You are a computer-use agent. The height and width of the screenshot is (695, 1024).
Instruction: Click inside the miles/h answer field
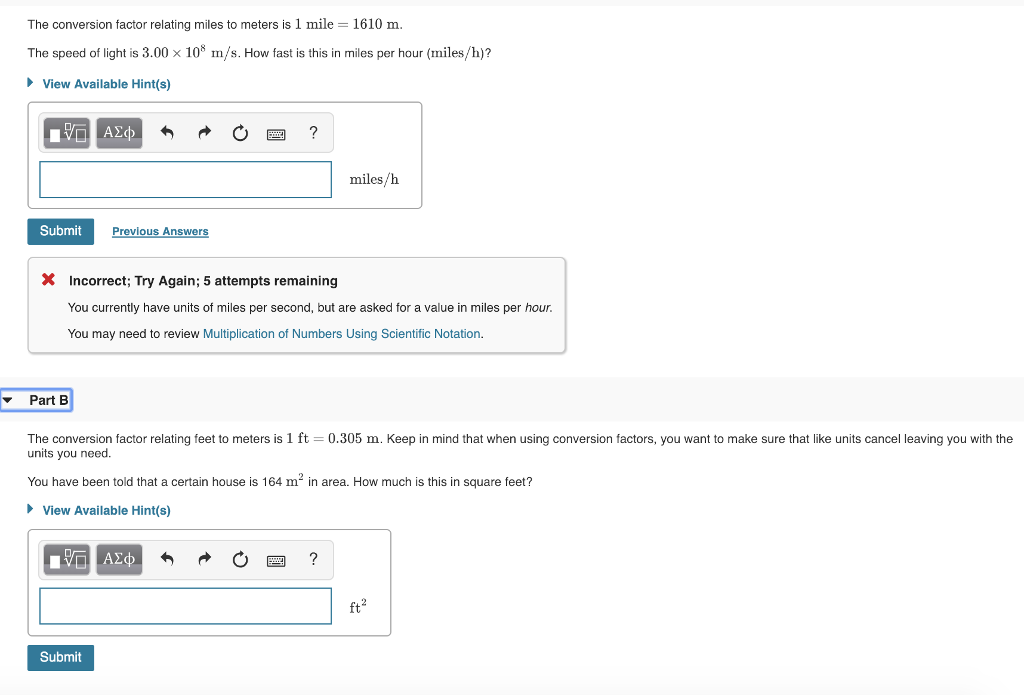[x=185, y=179]
